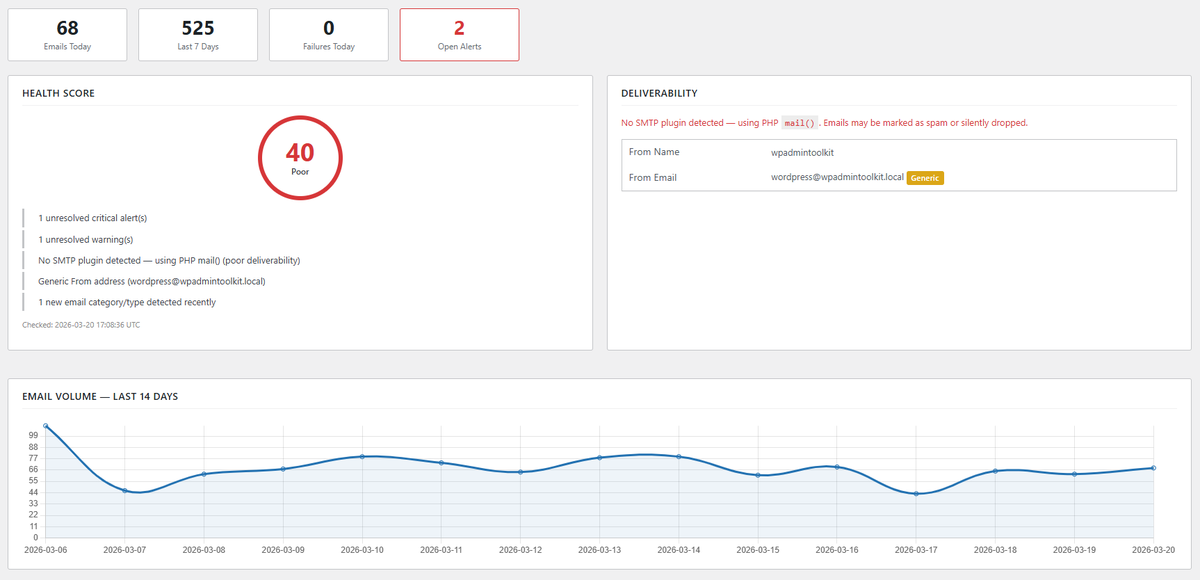
Task: Click the wordpress@wpadmintoolkit.local From Email value
Action: 838,178
